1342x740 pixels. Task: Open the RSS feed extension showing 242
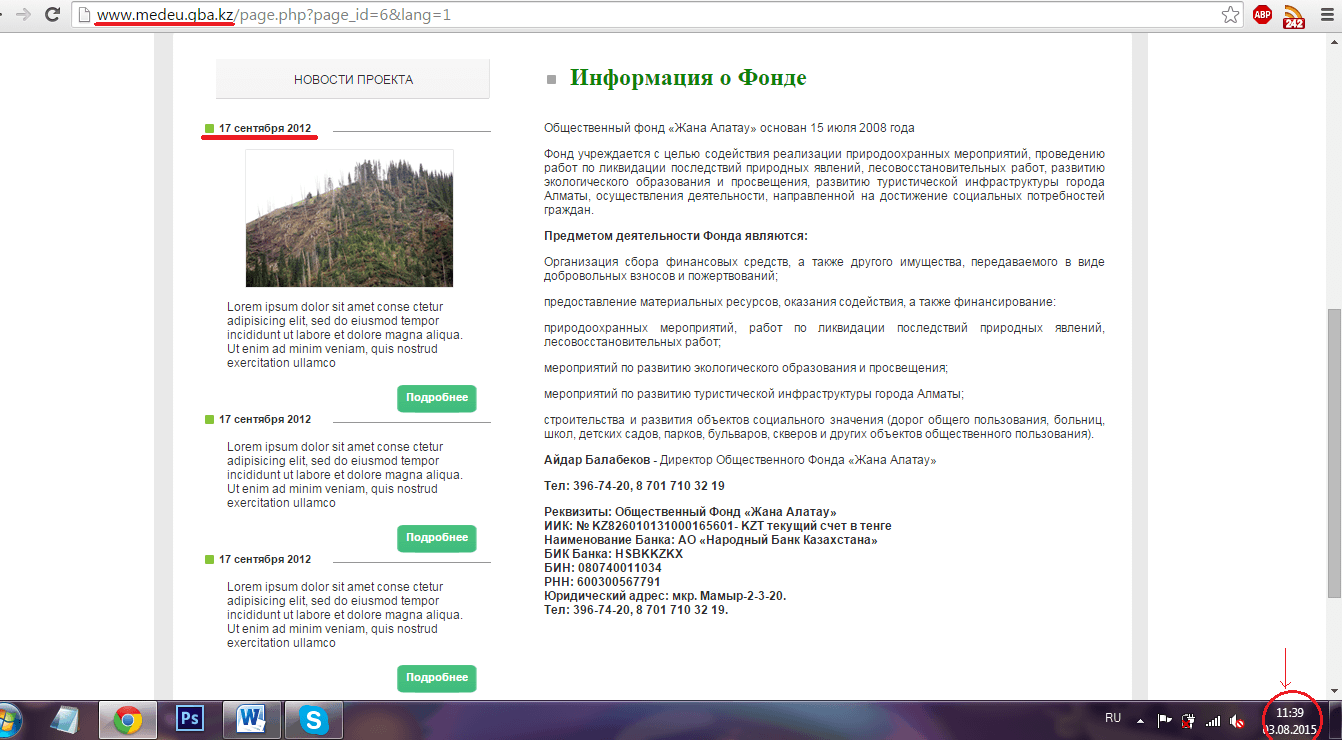tap(1293, 16)
